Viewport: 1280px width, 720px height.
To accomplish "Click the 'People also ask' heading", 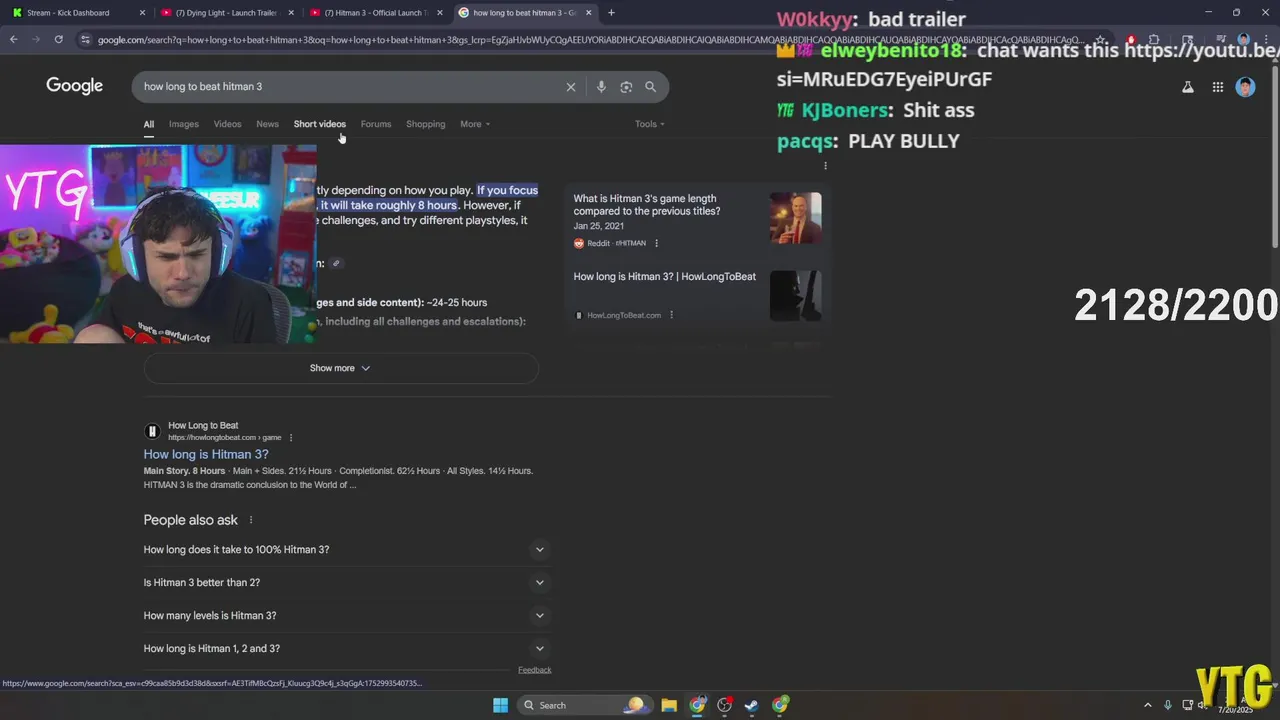I will click(191, 520).
